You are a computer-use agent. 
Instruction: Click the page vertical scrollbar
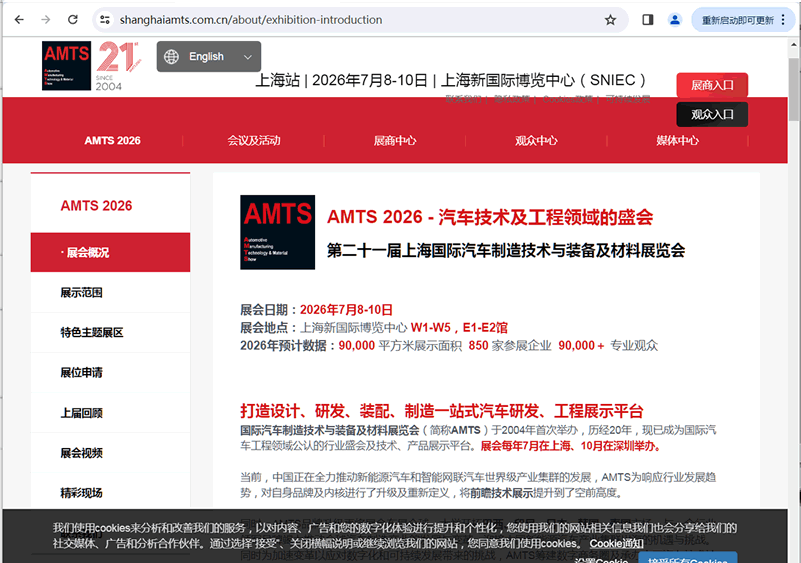(x=794, y=300)
